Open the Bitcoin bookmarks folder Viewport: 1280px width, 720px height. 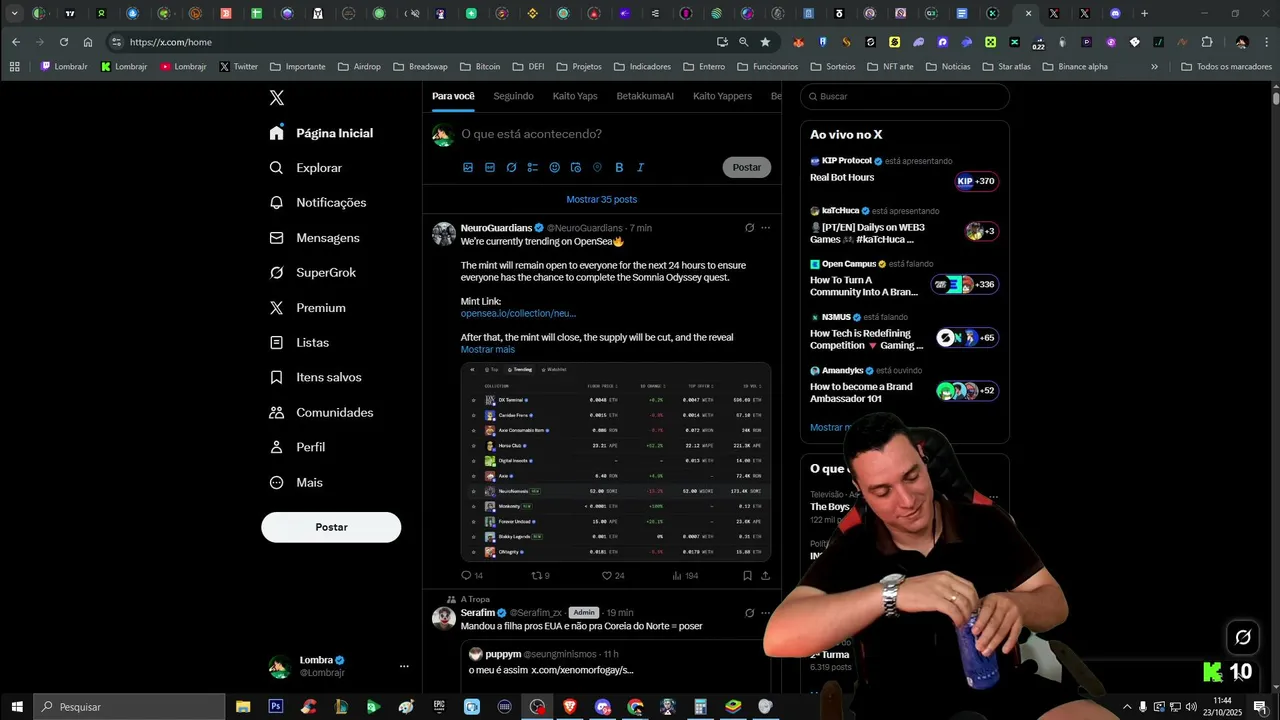point(480,67)
